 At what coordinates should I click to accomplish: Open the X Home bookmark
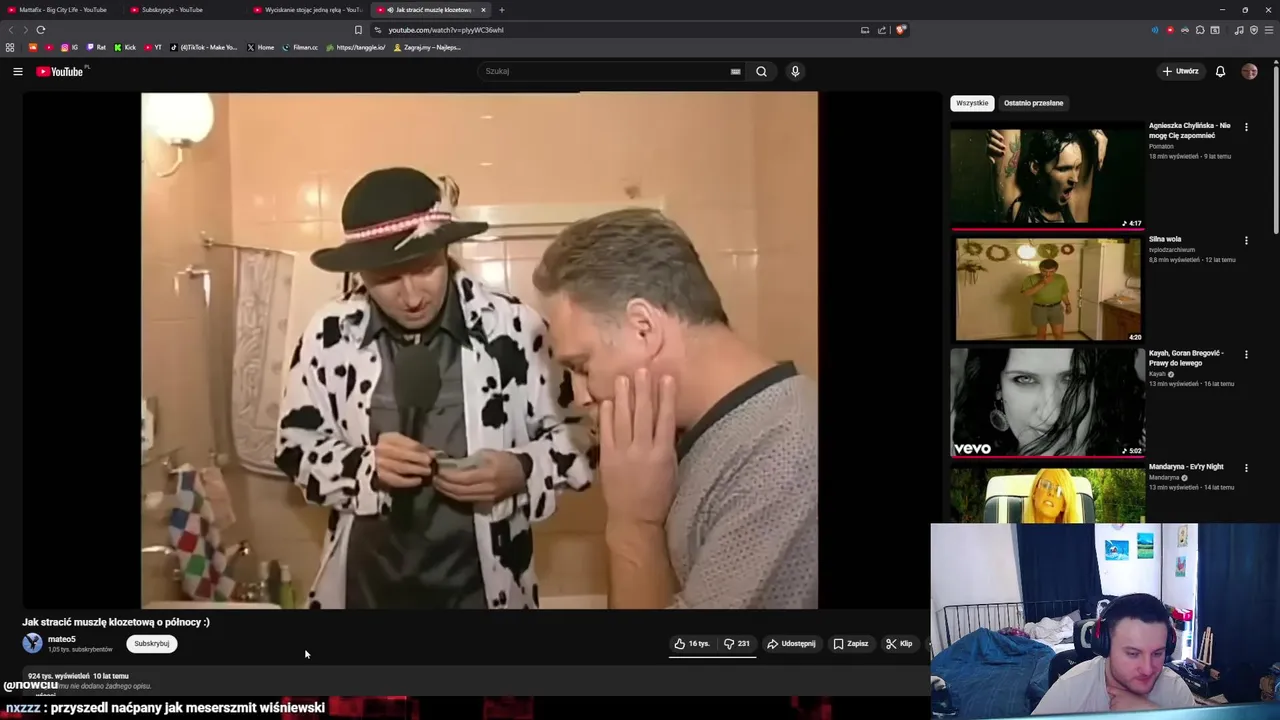[261, 47]
